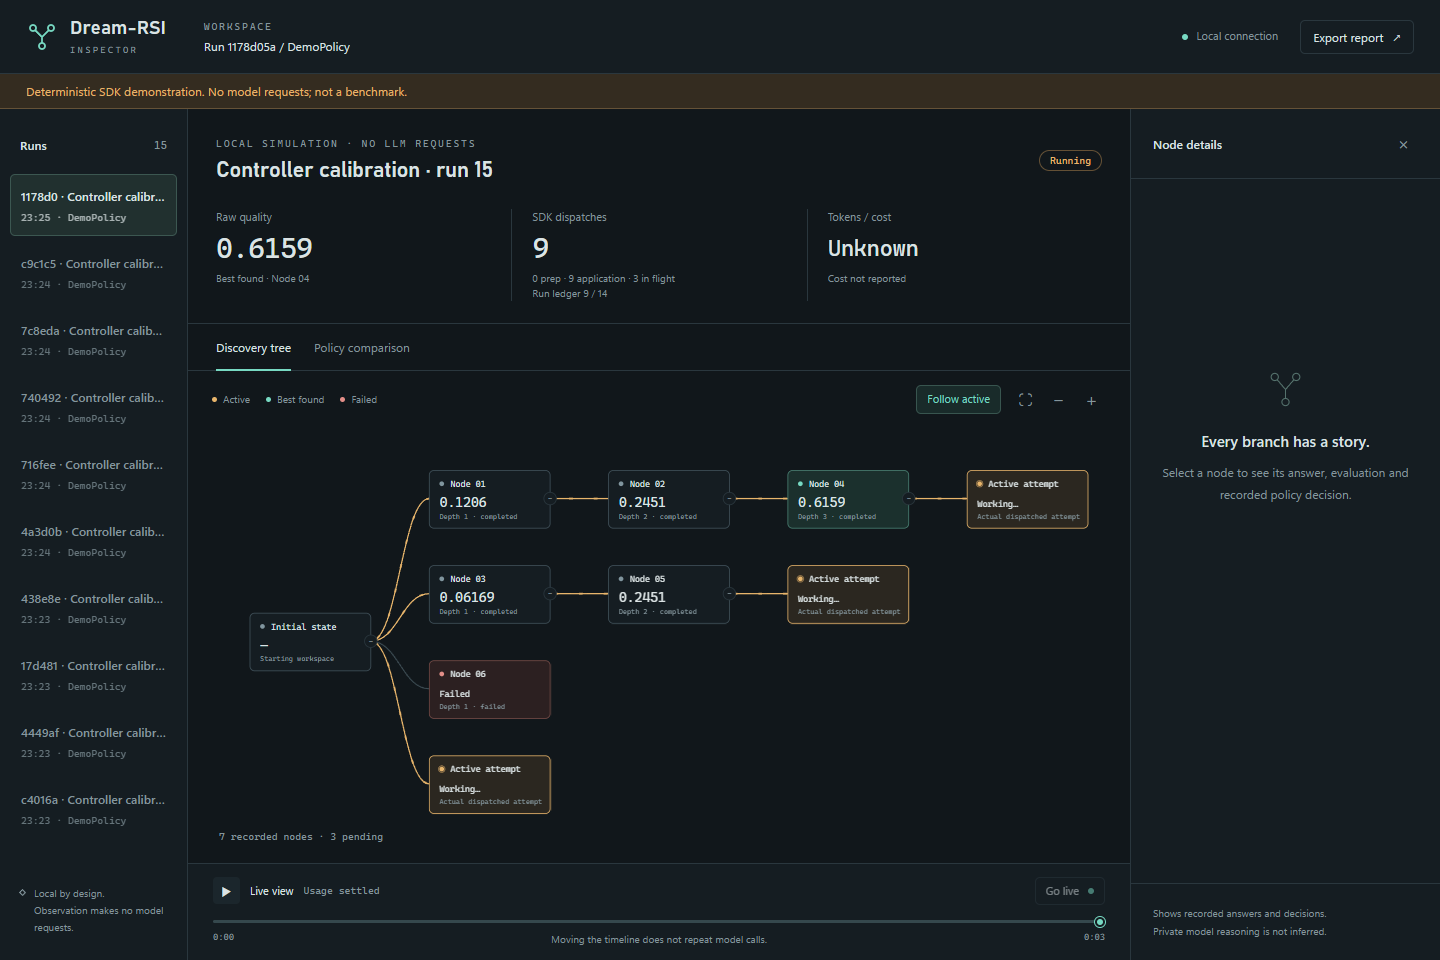Choose run 17d481 in the sidebar
This screenshot has height=960, width=1440.
pos(93,675)
